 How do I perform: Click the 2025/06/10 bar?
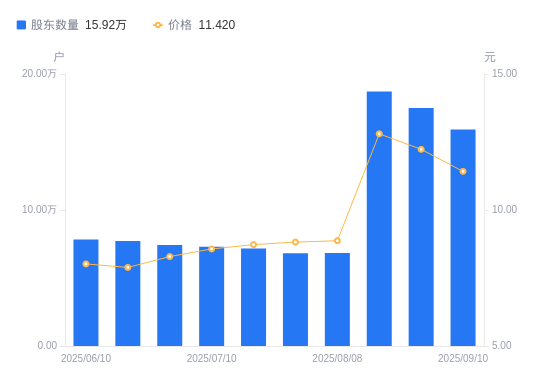(x=86, y=293)
